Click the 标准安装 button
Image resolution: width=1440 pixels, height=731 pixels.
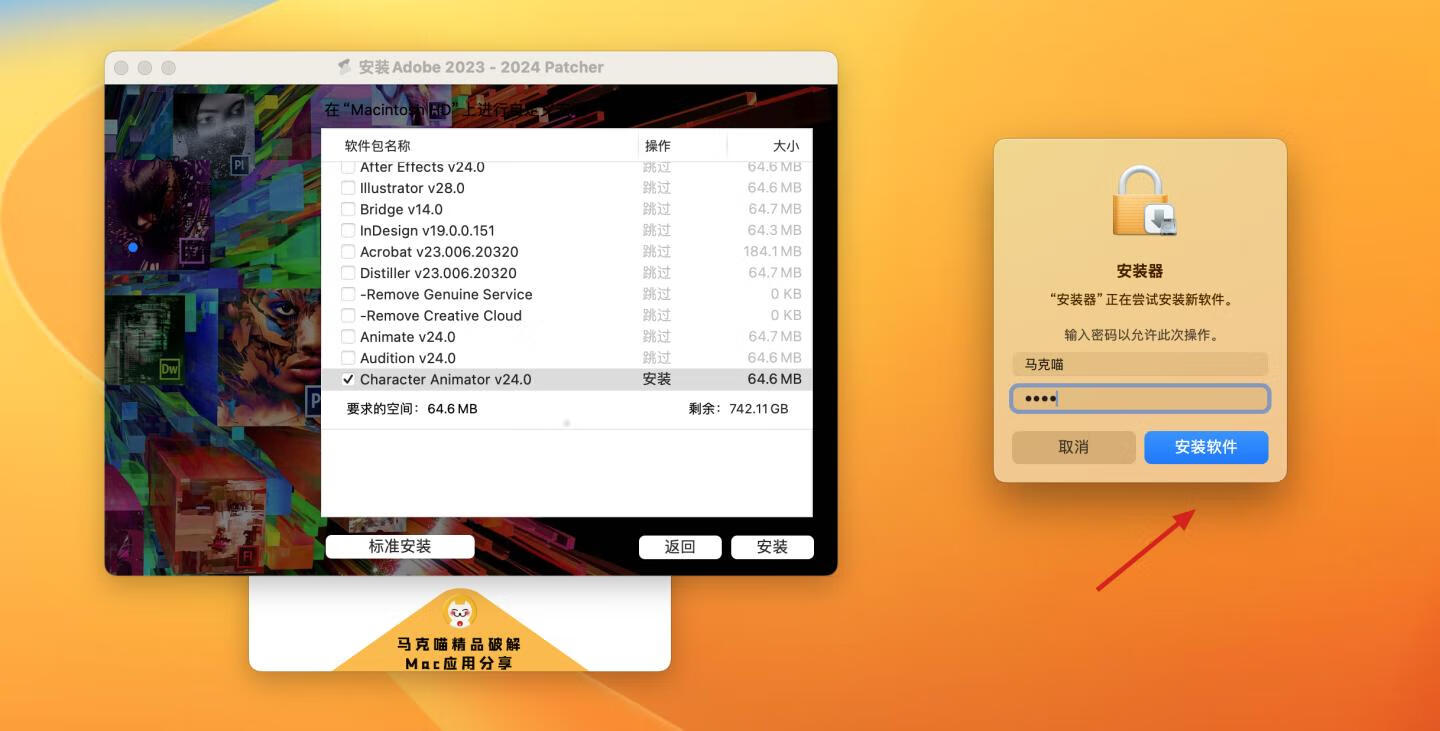pos(400,546)
